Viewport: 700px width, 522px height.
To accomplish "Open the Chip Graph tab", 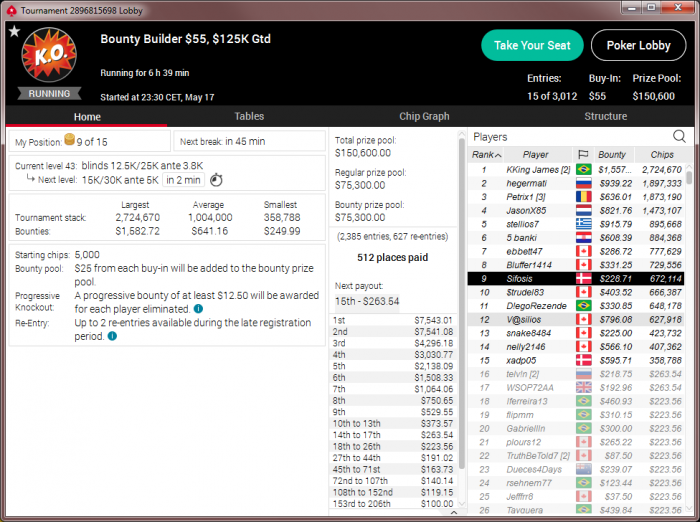I will pos(424,116).
